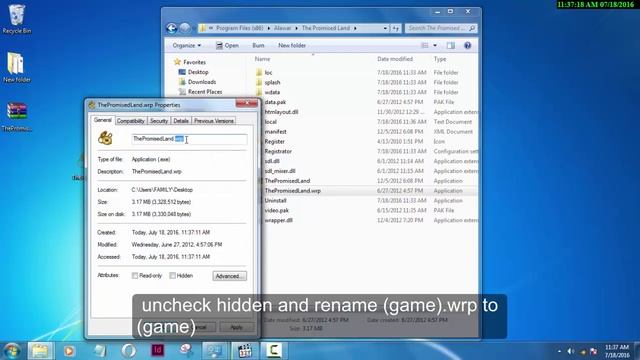Image resolution: width=640 pixels, height=360 pixels.
Task: Select the video.pak file
Action: click(276, 211)
